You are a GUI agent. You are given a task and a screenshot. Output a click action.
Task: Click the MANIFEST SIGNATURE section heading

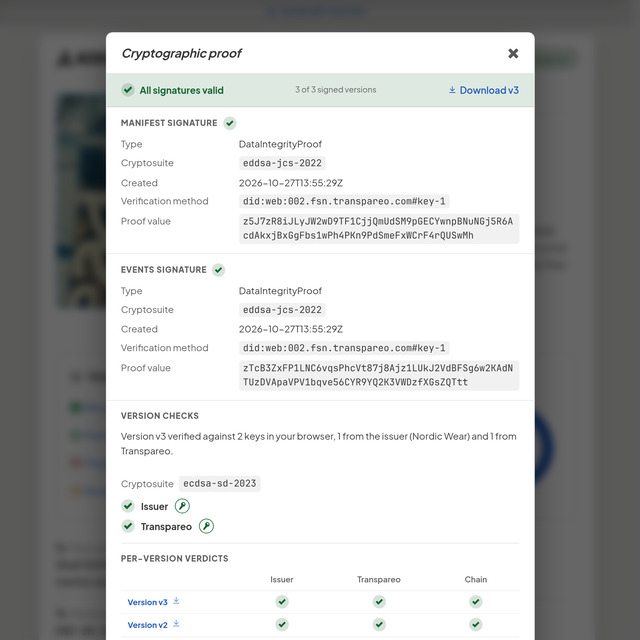pos(169,123)
